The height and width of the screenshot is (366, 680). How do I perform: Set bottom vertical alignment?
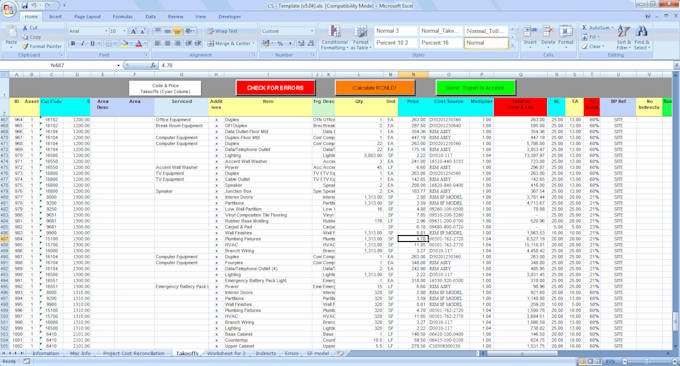177,31
